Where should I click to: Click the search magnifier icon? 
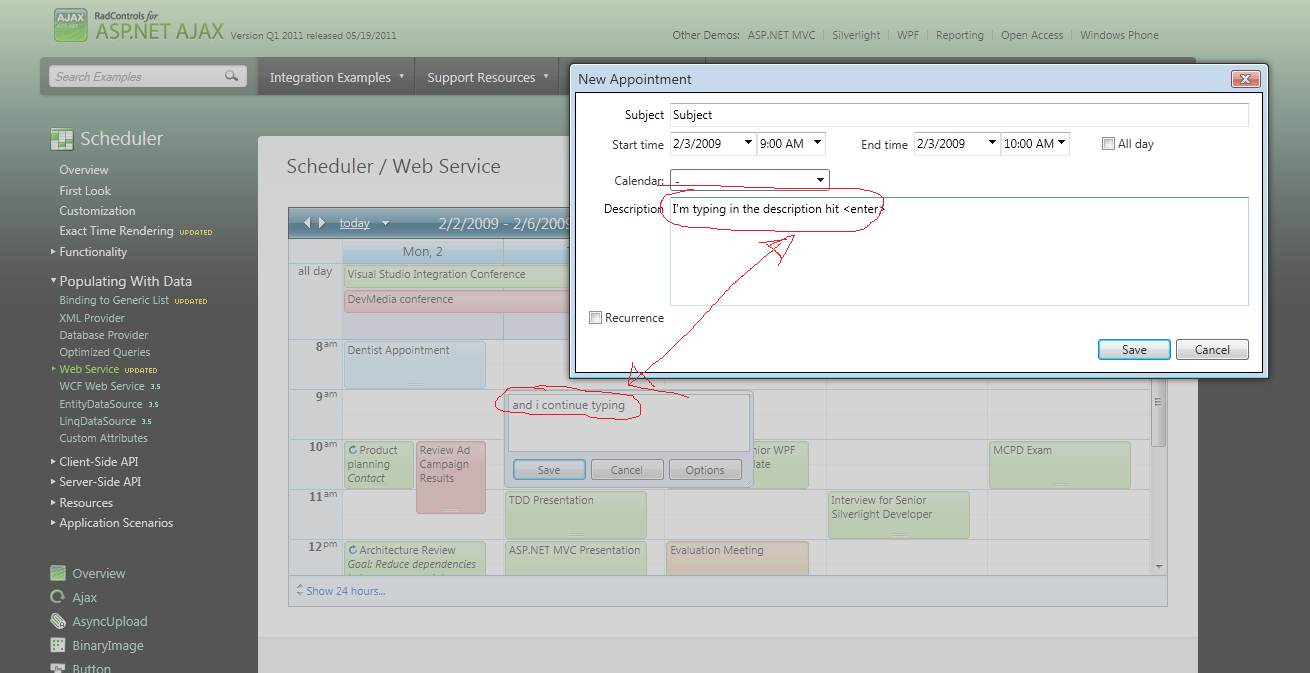pyautogui.click(x=231, y=76)
